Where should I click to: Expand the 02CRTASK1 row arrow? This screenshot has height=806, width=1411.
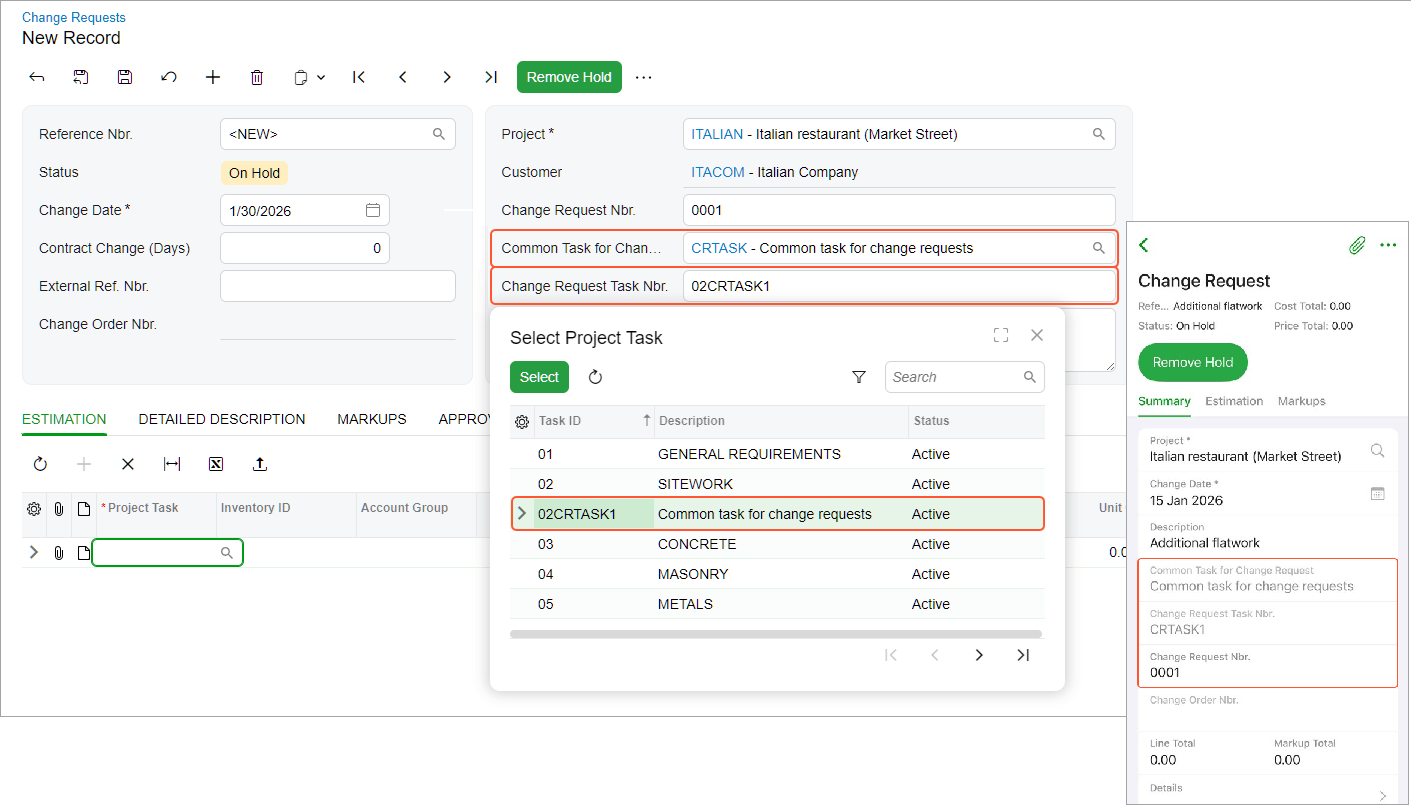point(521,514)
